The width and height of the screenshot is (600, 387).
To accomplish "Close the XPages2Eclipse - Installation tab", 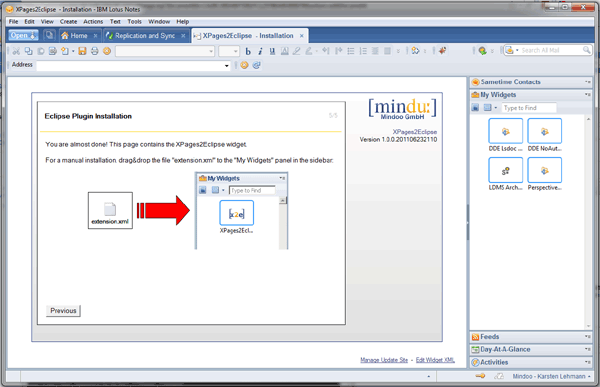I will [302, 36].
